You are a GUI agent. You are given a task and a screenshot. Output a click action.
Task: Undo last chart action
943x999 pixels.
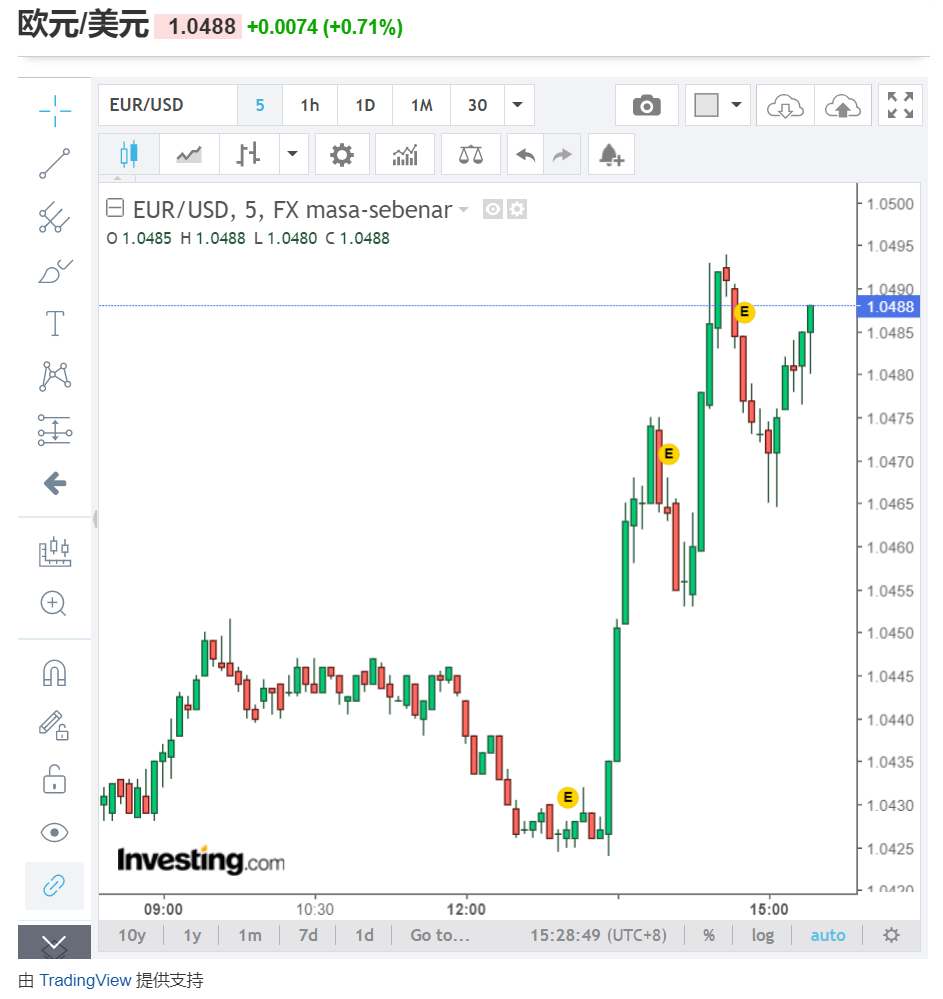(x=526, y=154)
